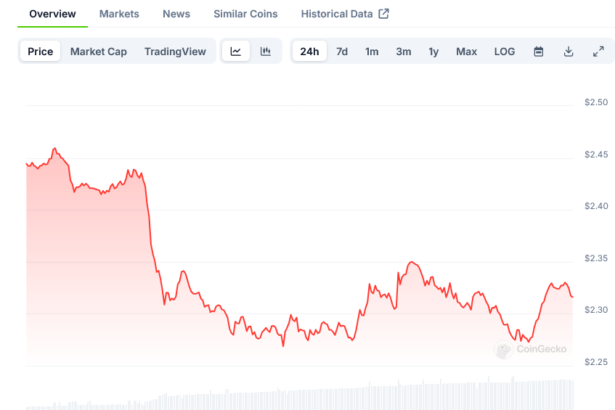Switch to candlestick chart icon
This screenshot has width=615, height=410.
click(x=265, y=51)
